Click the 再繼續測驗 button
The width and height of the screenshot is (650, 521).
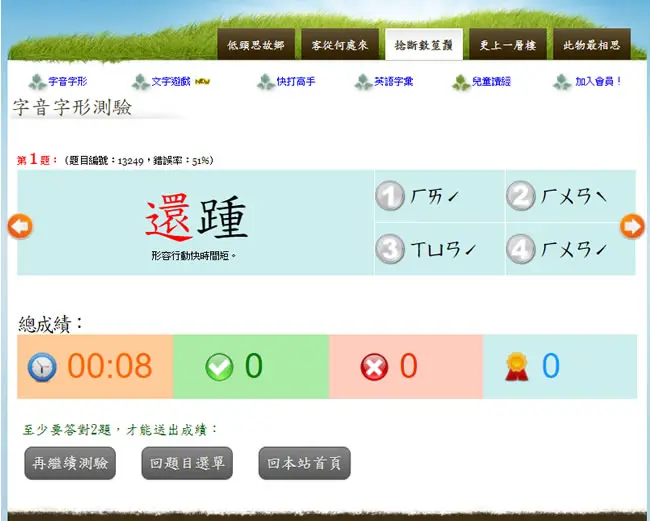click(70, 463)
